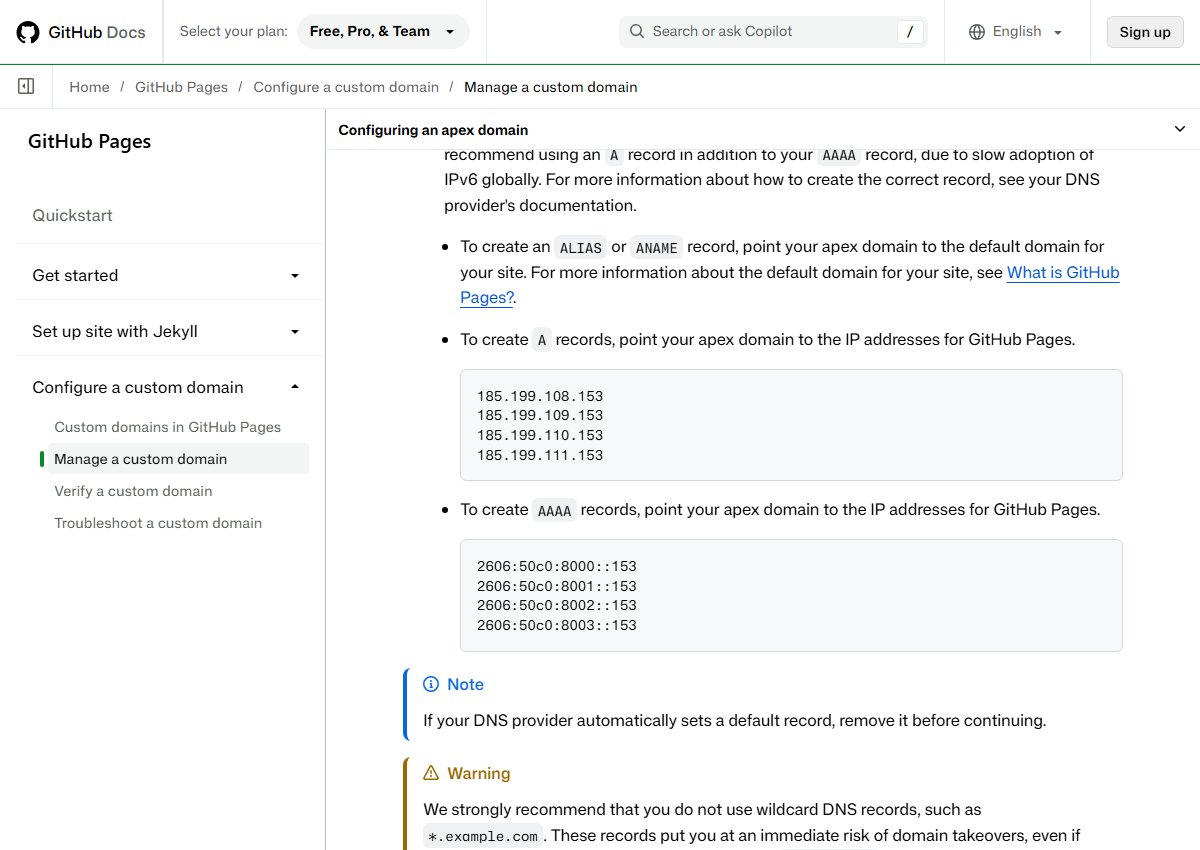Image resolution: width=1200 pixels, height=850 pixels.
Task: Click IP address 185.199.108.153
Action: [x=540, y=396]
